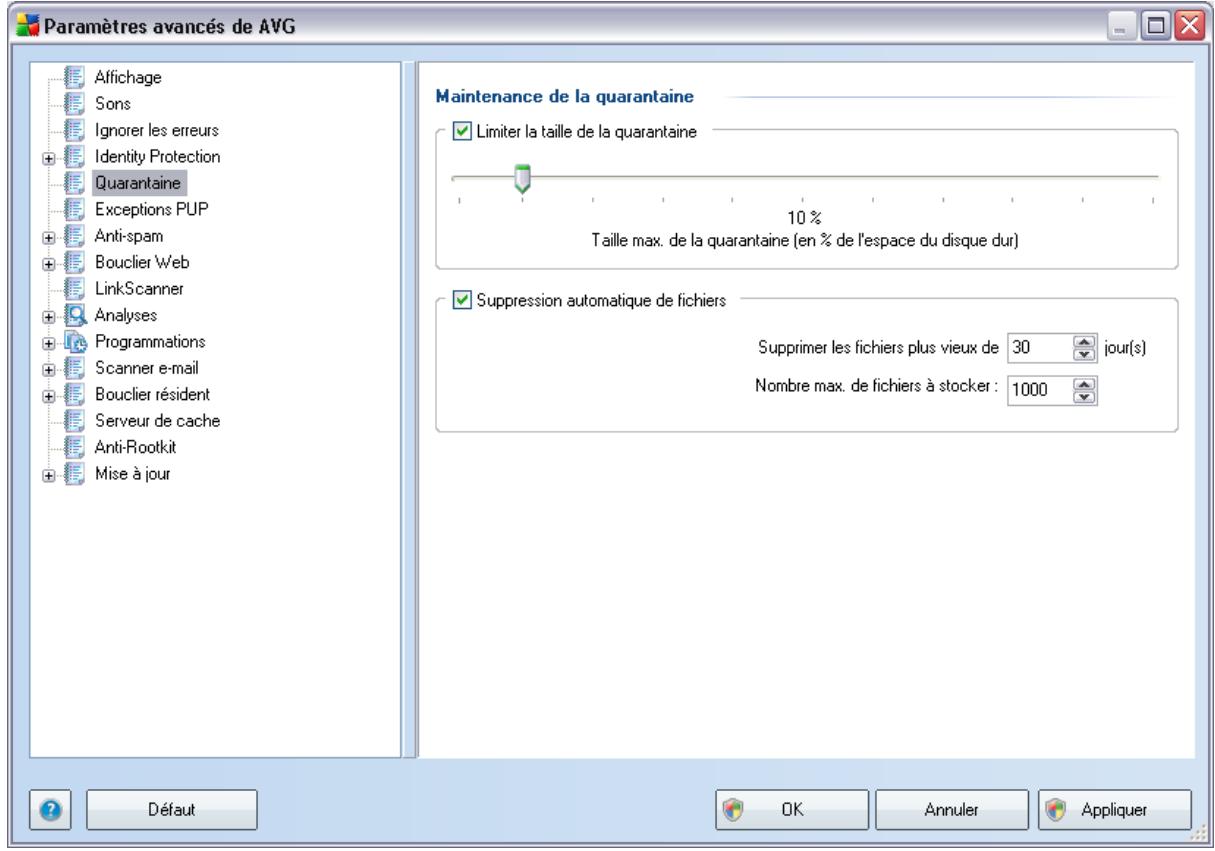Click the LinkScanner item icon
Viewport: 1215px width, 851px height.
tap(73, 289)
